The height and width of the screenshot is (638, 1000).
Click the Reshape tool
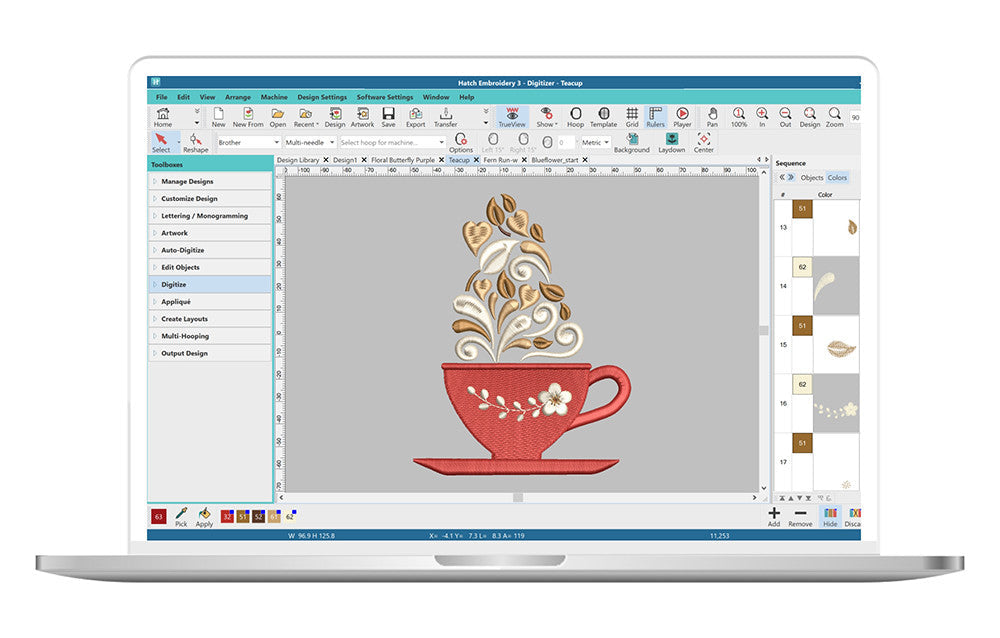(195, 142)
